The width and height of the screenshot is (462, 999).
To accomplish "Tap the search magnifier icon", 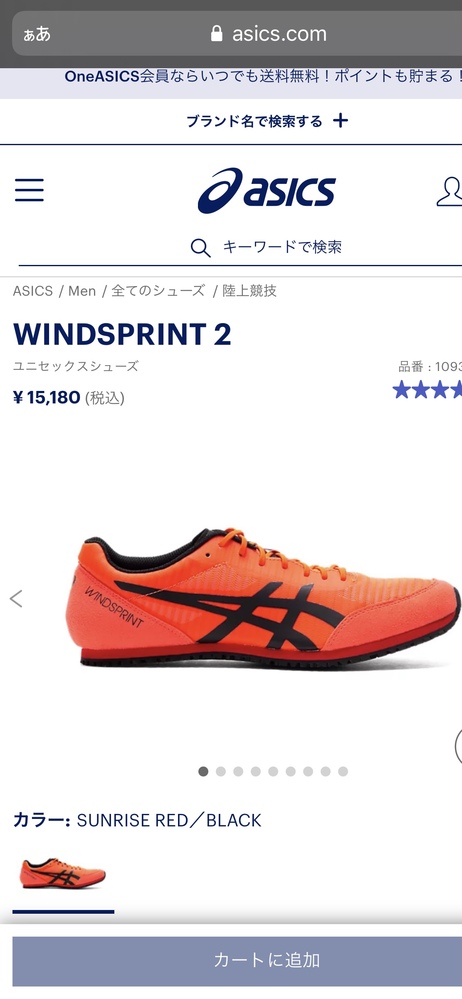I will coord(201,248).
